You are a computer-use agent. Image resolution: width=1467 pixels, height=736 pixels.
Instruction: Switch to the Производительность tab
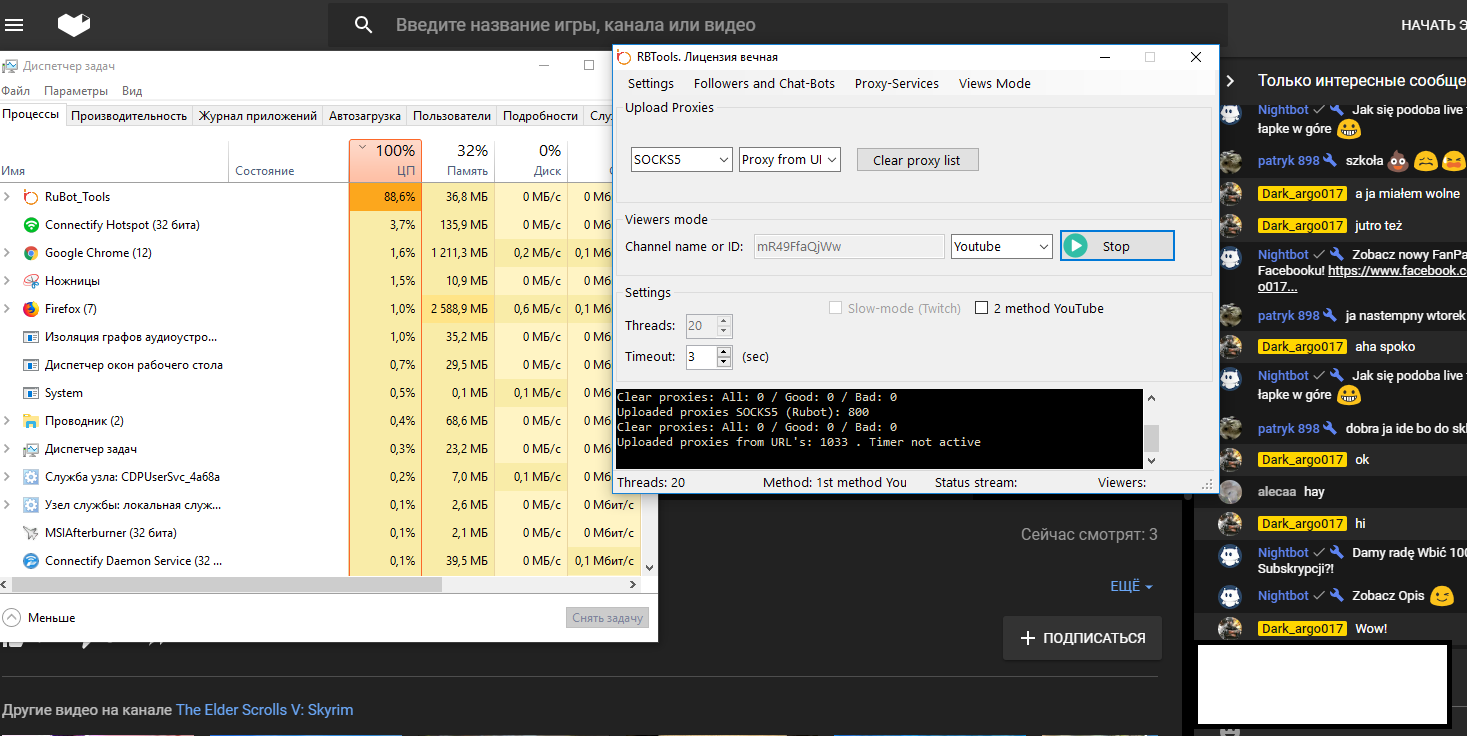129,116
